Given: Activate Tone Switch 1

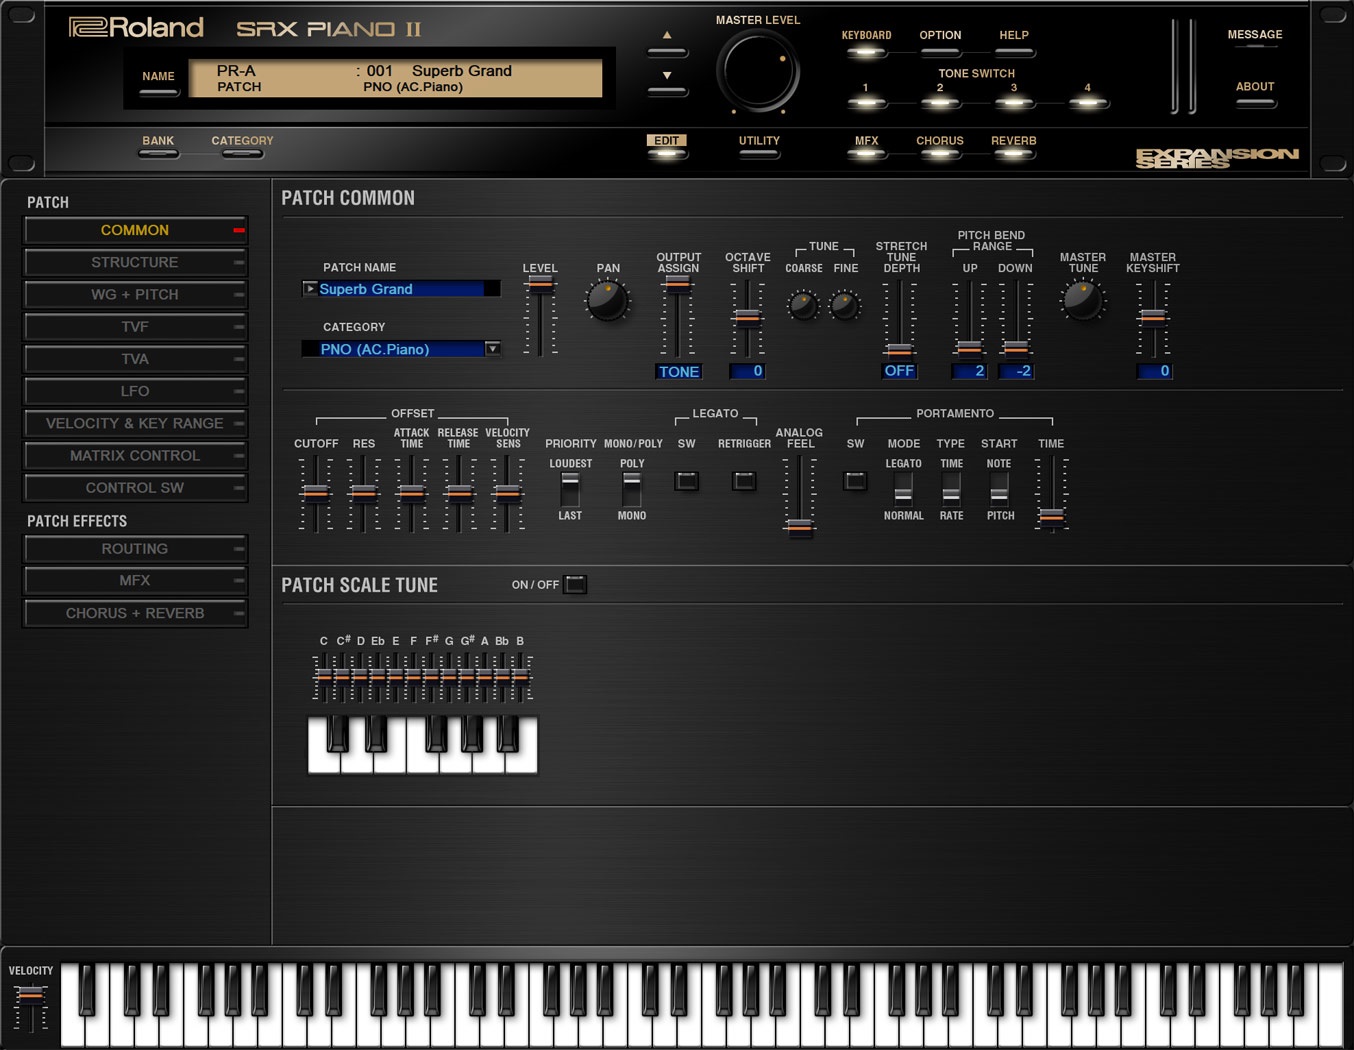Looking at the screenshot, I should click(x=866, y=102).
